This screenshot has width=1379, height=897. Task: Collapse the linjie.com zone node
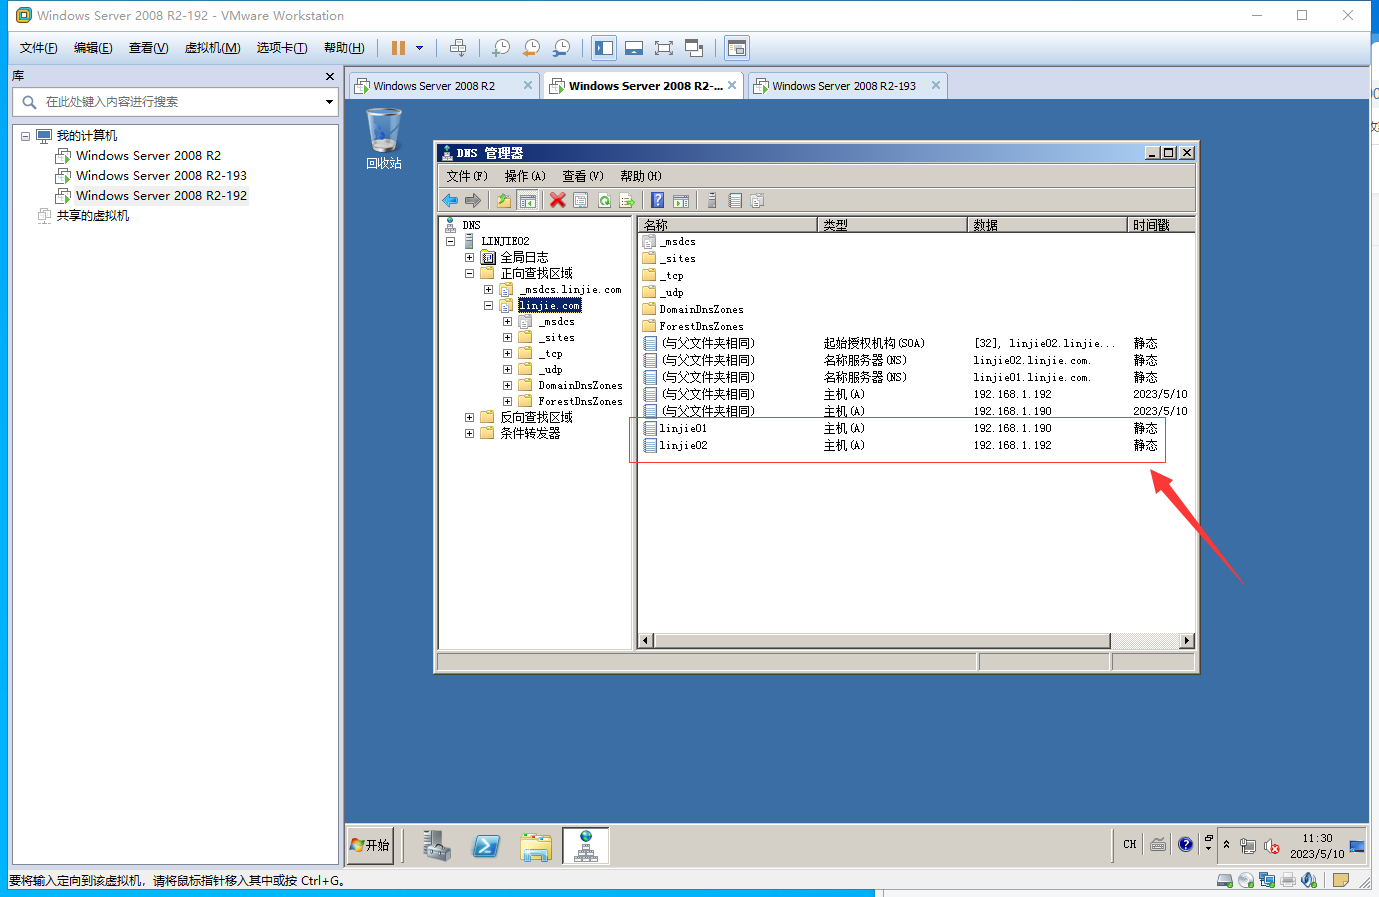tap(489, 305)
